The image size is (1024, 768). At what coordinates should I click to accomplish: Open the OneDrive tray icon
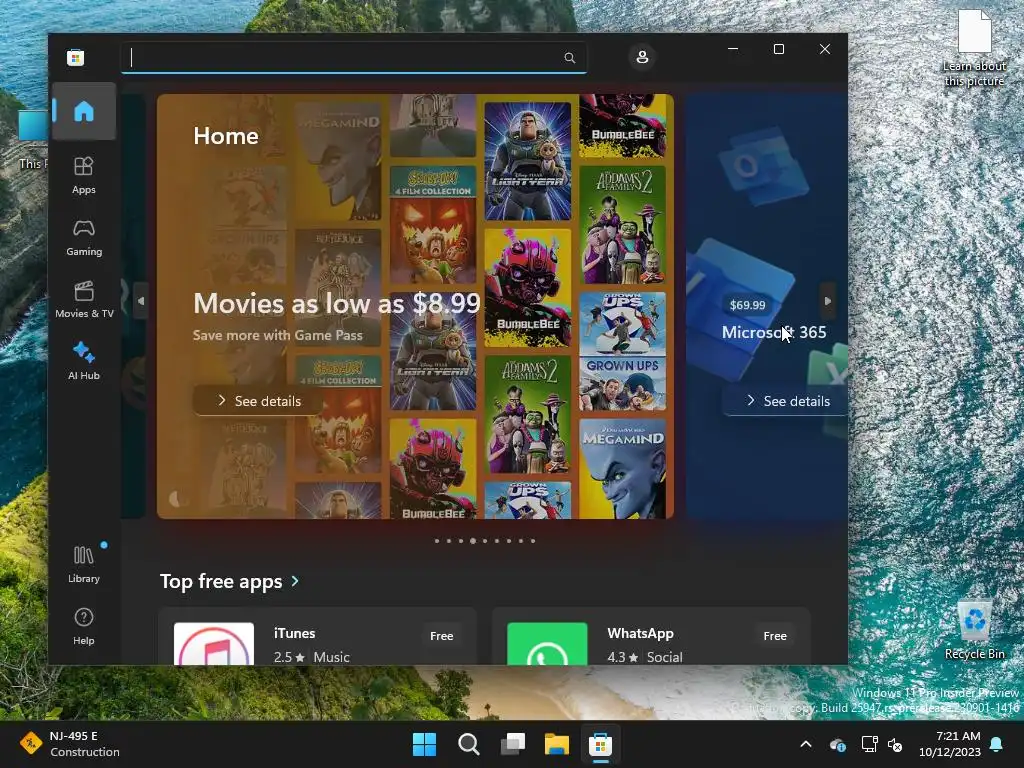tap(838, 744)
